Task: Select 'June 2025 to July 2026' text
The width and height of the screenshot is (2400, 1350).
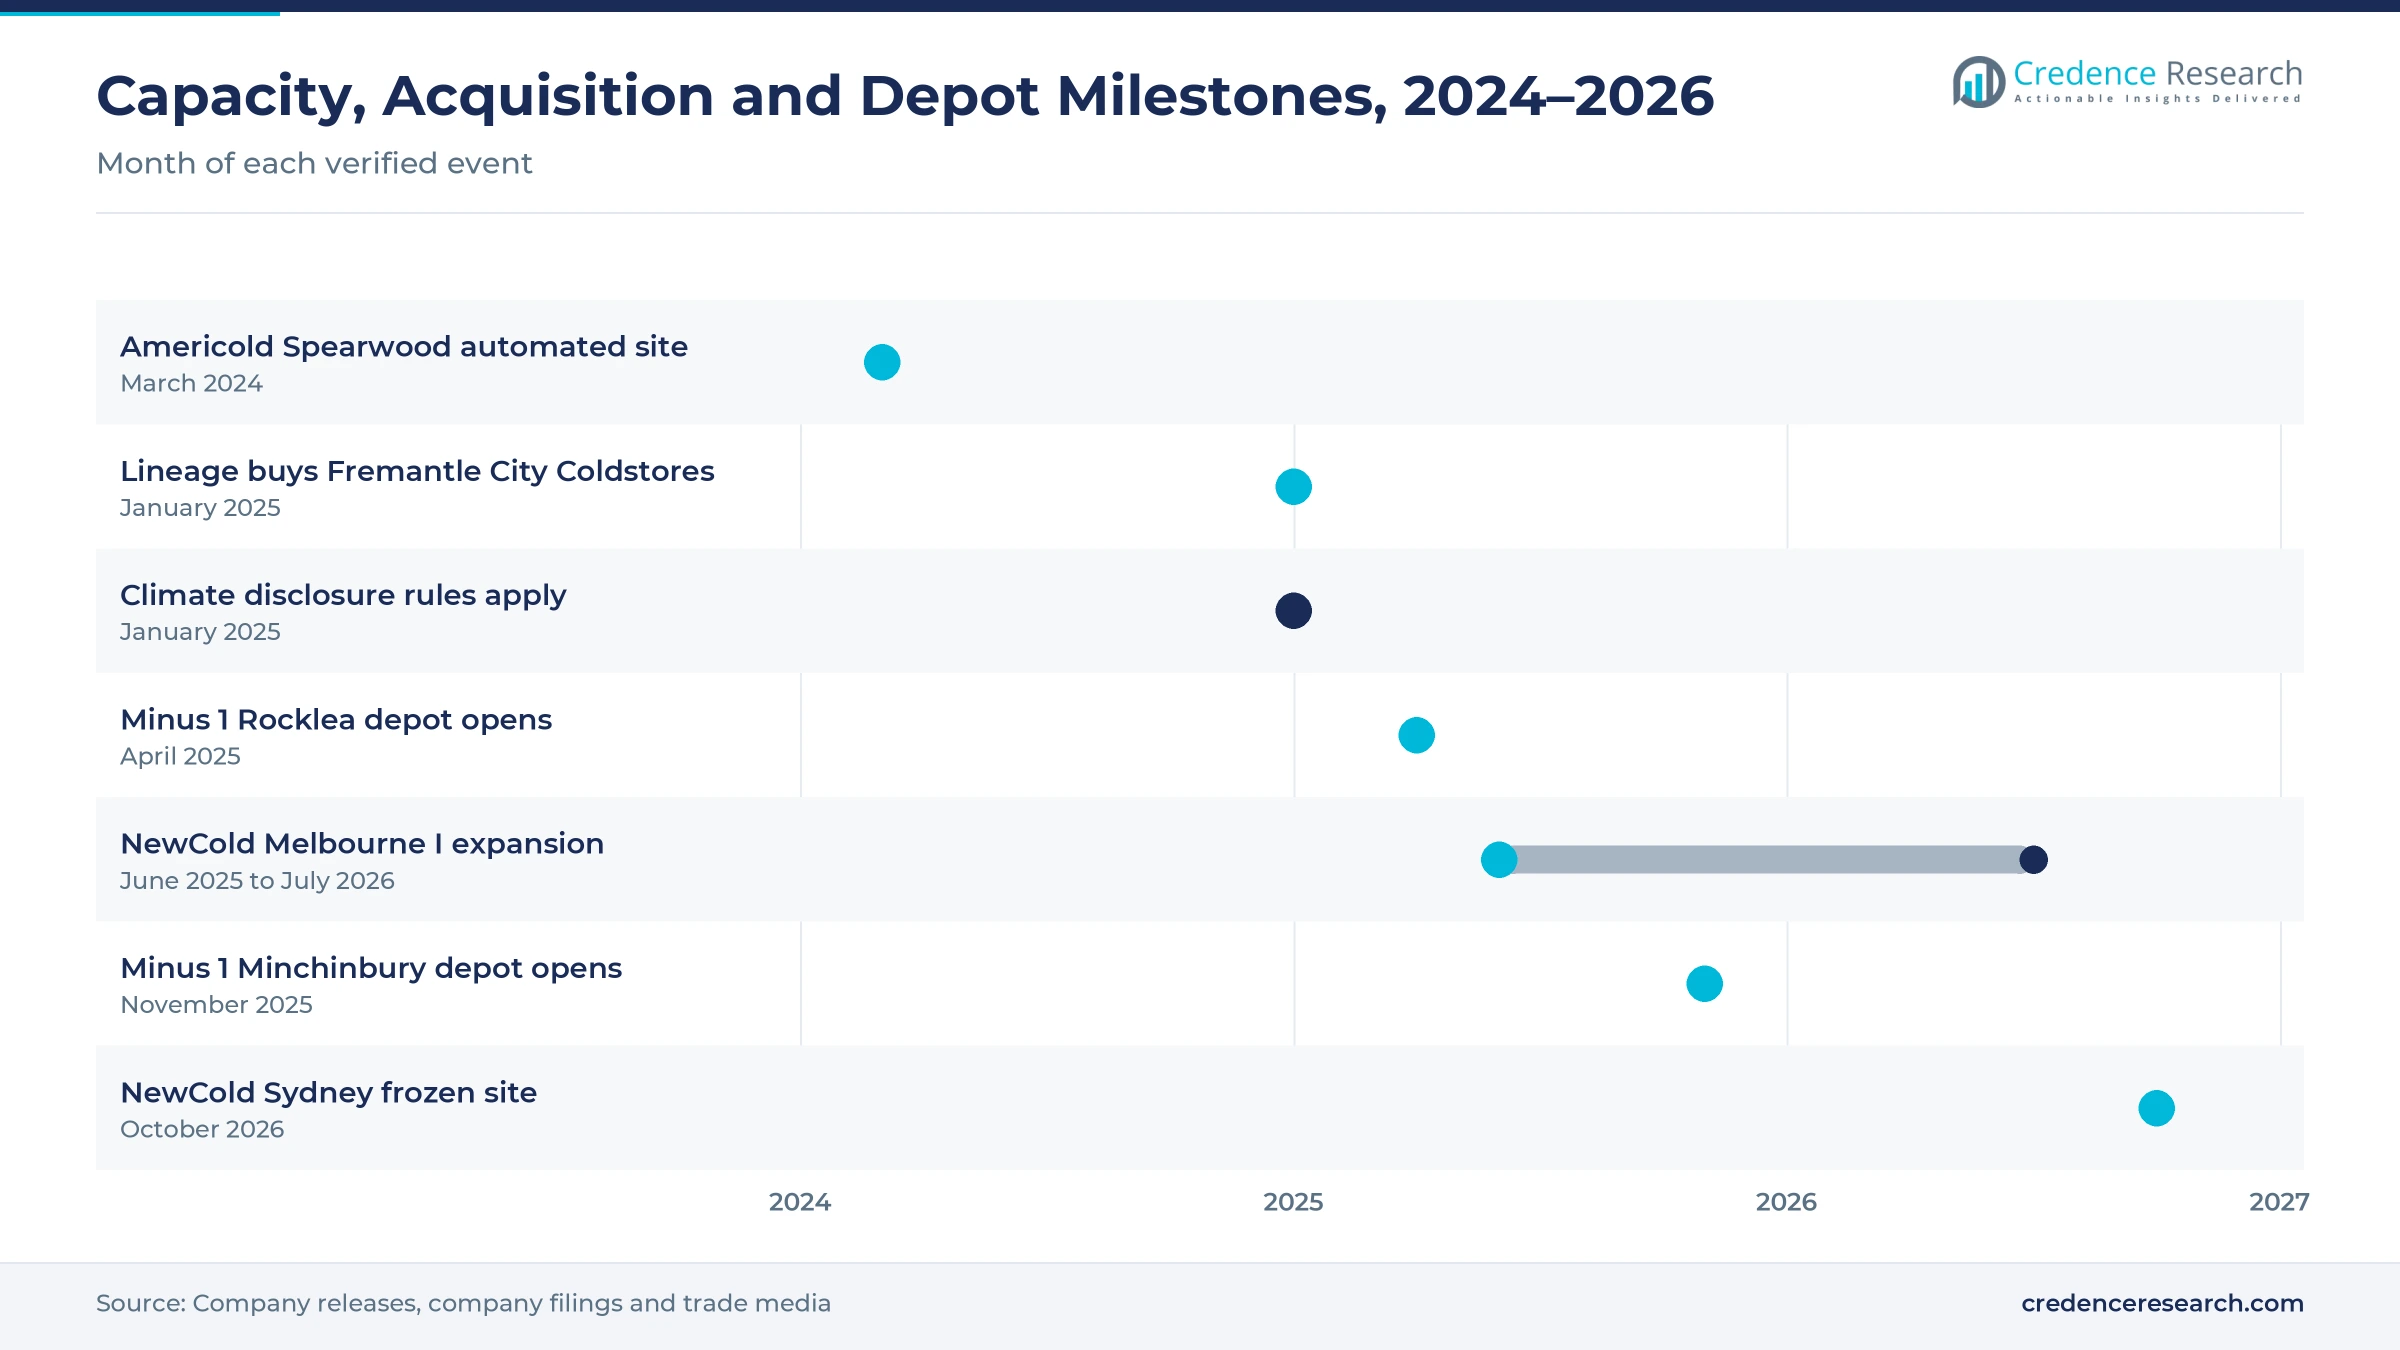Action: click(257, 881)
